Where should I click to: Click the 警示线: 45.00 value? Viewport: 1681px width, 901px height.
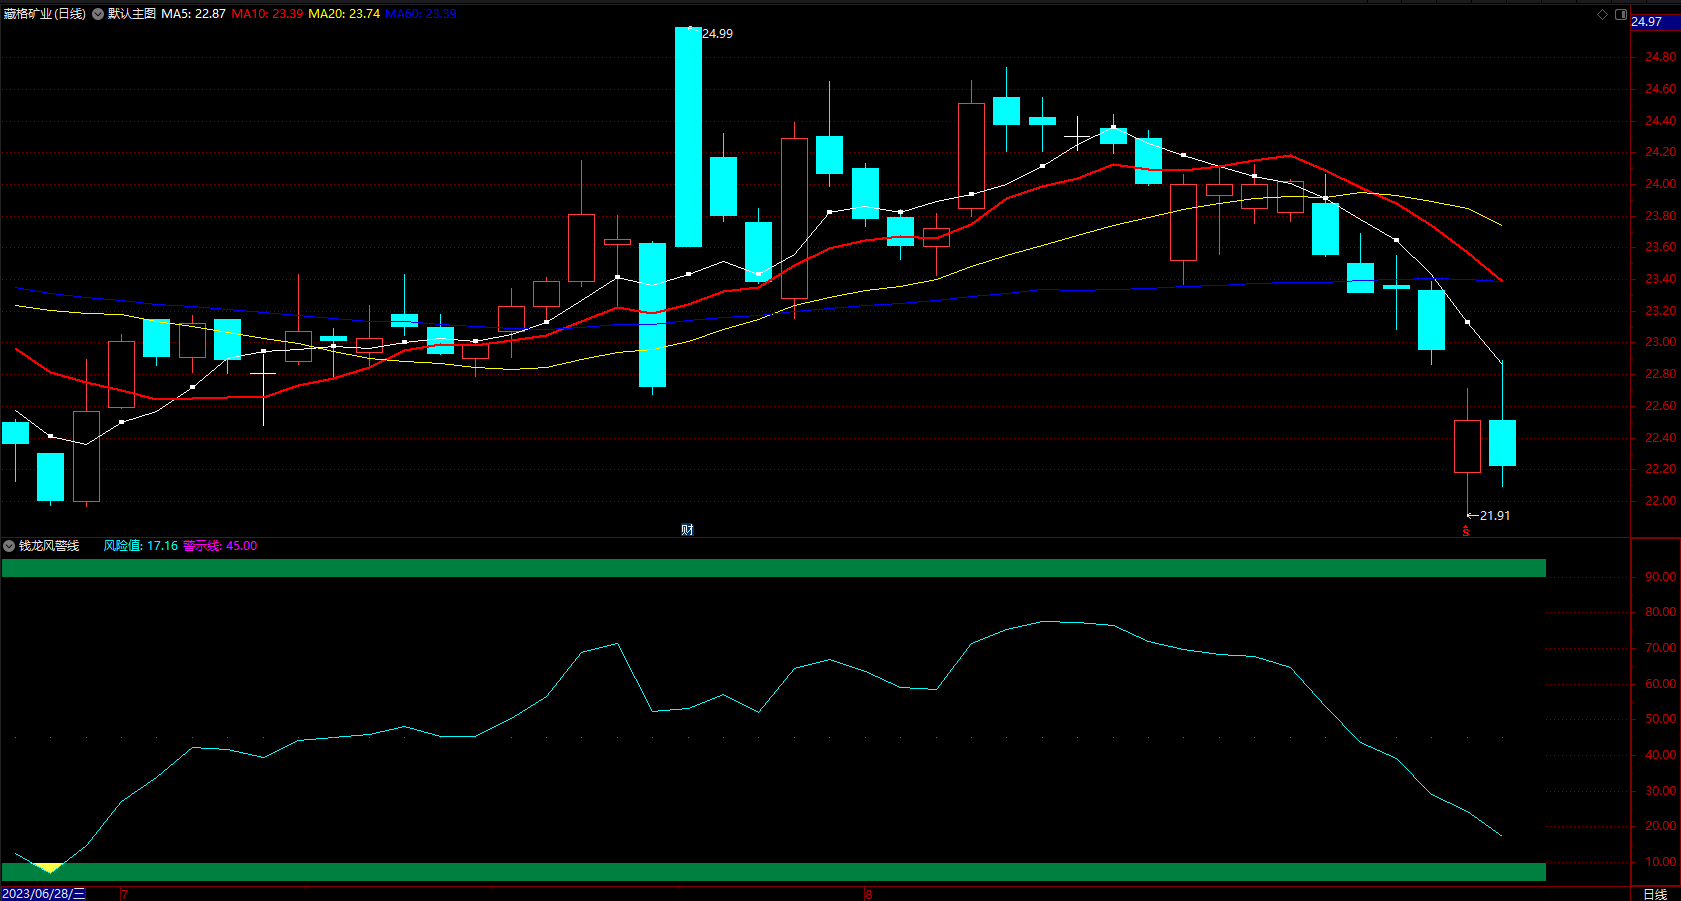tap(220, 546)
